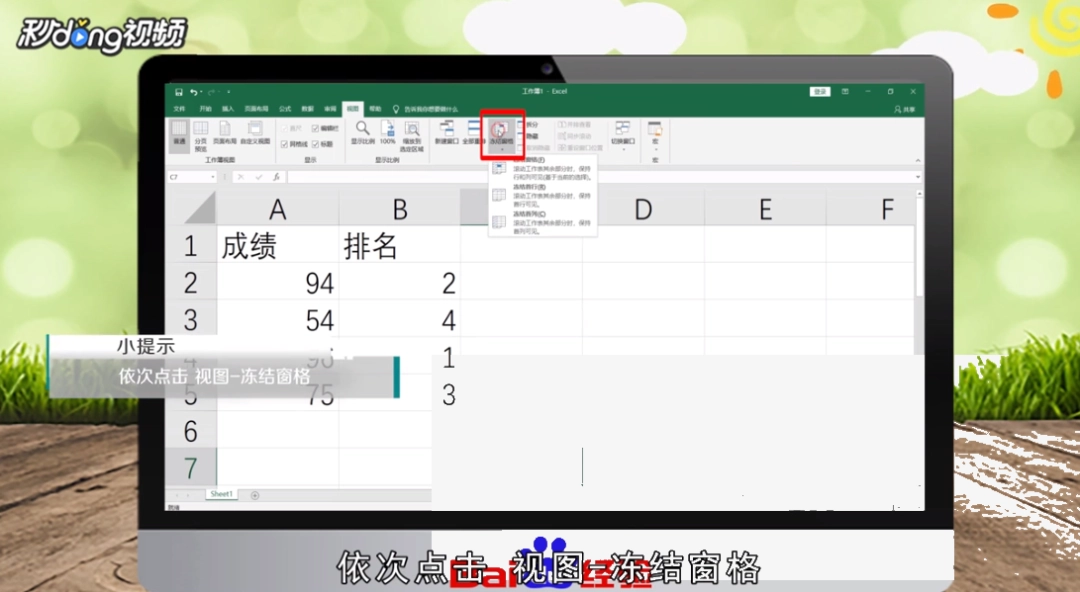Open the 宏 macros dropdown button
The width and height of the screenshot is (1080, 592).
(x=654, y=134)
